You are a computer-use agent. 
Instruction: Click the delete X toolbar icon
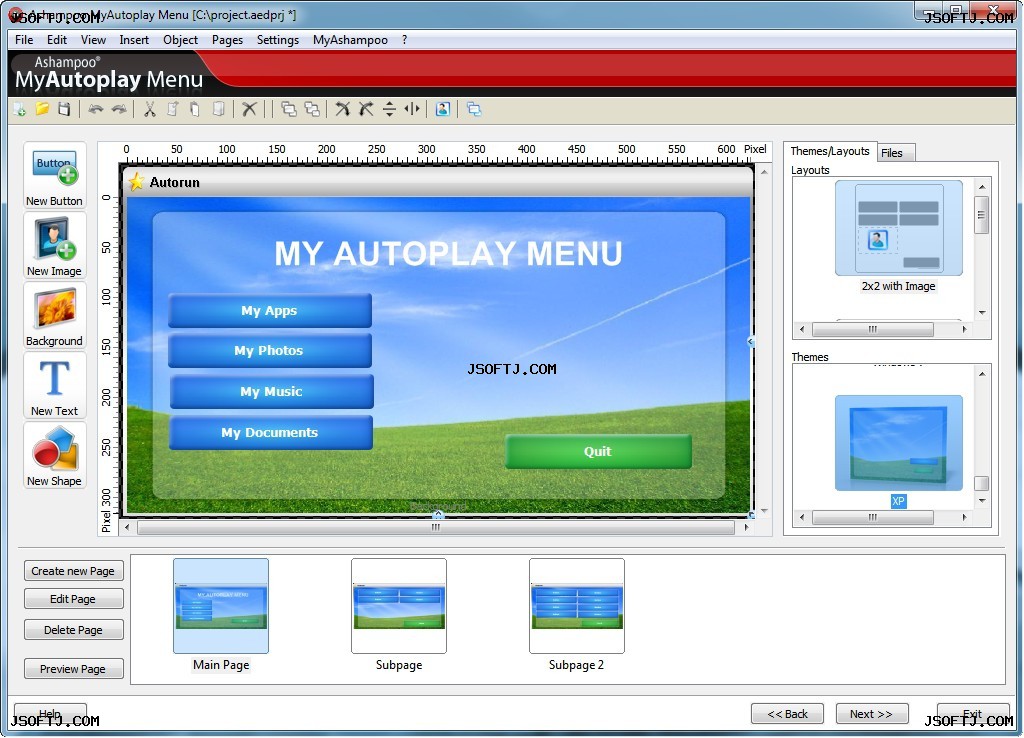pyautogui.click(x=249, y=109)
